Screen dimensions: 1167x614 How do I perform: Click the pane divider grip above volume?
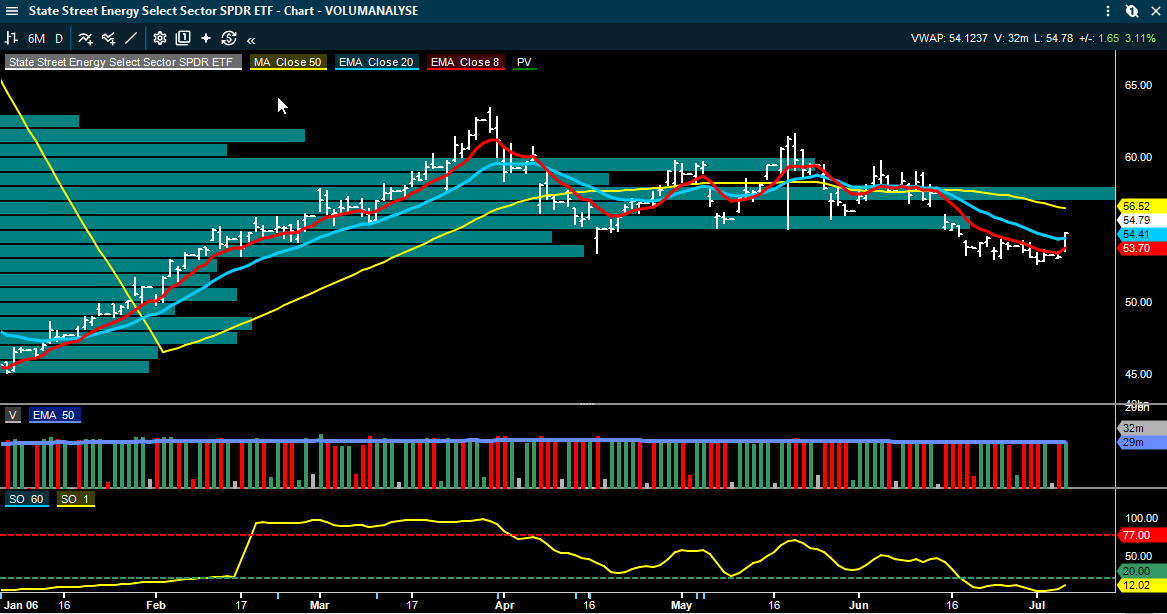point(587,404)
